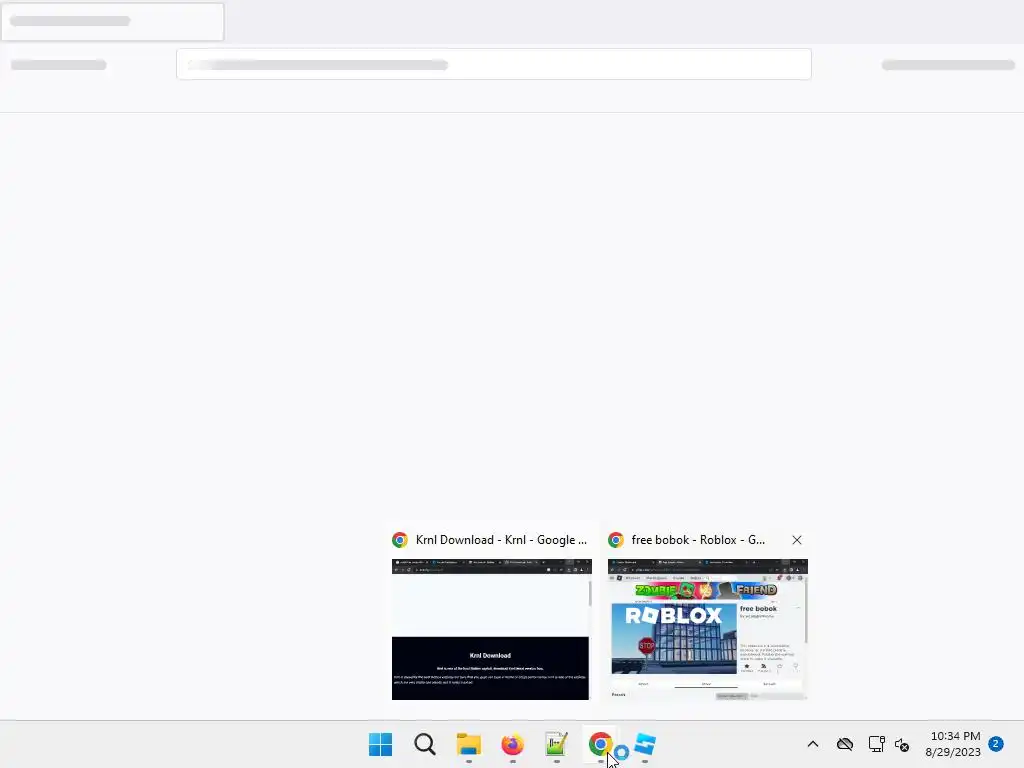This screenshot has height=768, width=1024.
Task: Open notification badge showing 2
Action: coord(996,744)
